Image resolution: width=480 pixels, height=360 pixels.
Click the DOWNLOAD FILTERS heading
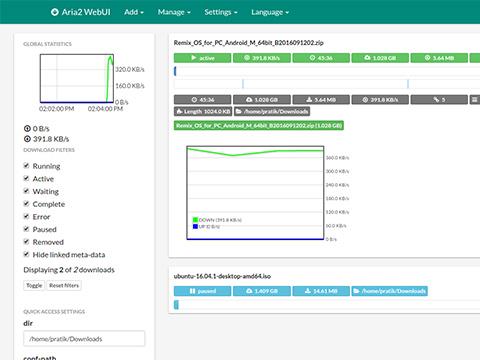click(x=49, y=150)
